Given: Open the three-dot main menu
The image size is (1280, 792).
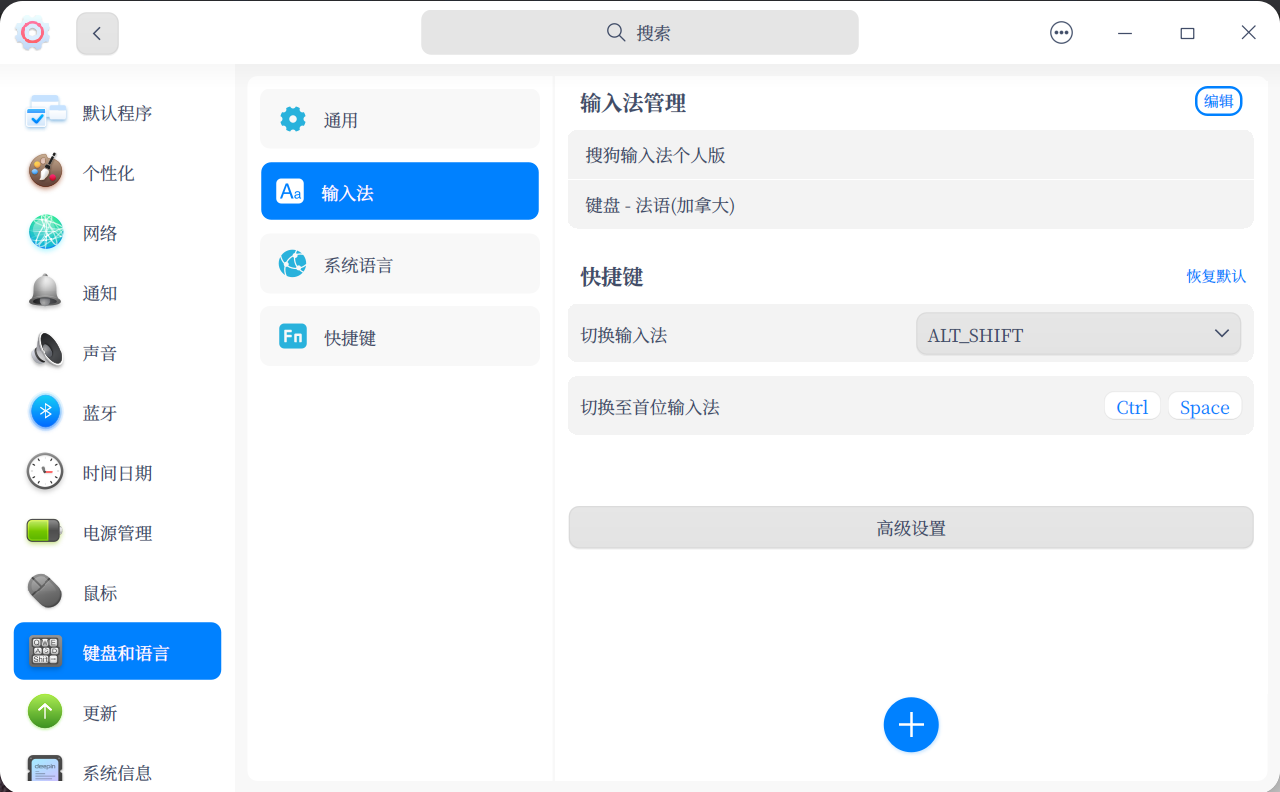Looking at the screenshot, I should [1061, 33].
